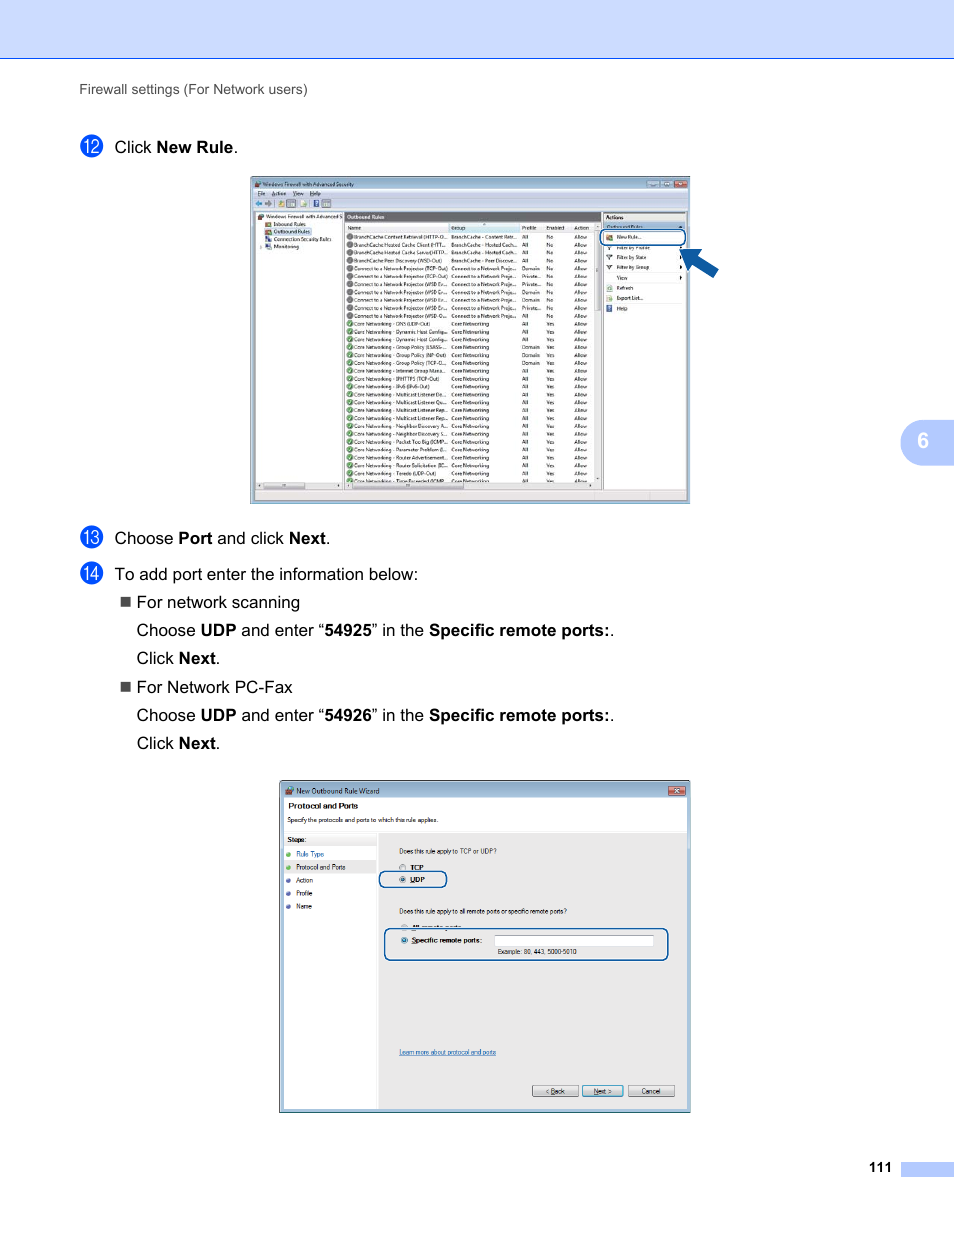Expand the Monitoring tree node arrow
This screenshot has height=1235, width=954.
260,246
